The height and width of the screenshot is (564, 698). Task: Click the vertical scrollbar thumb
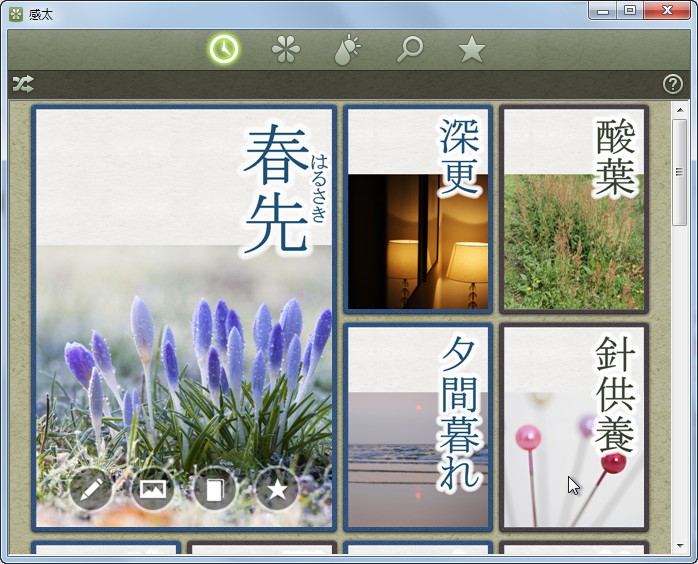(x=680, y=172)
